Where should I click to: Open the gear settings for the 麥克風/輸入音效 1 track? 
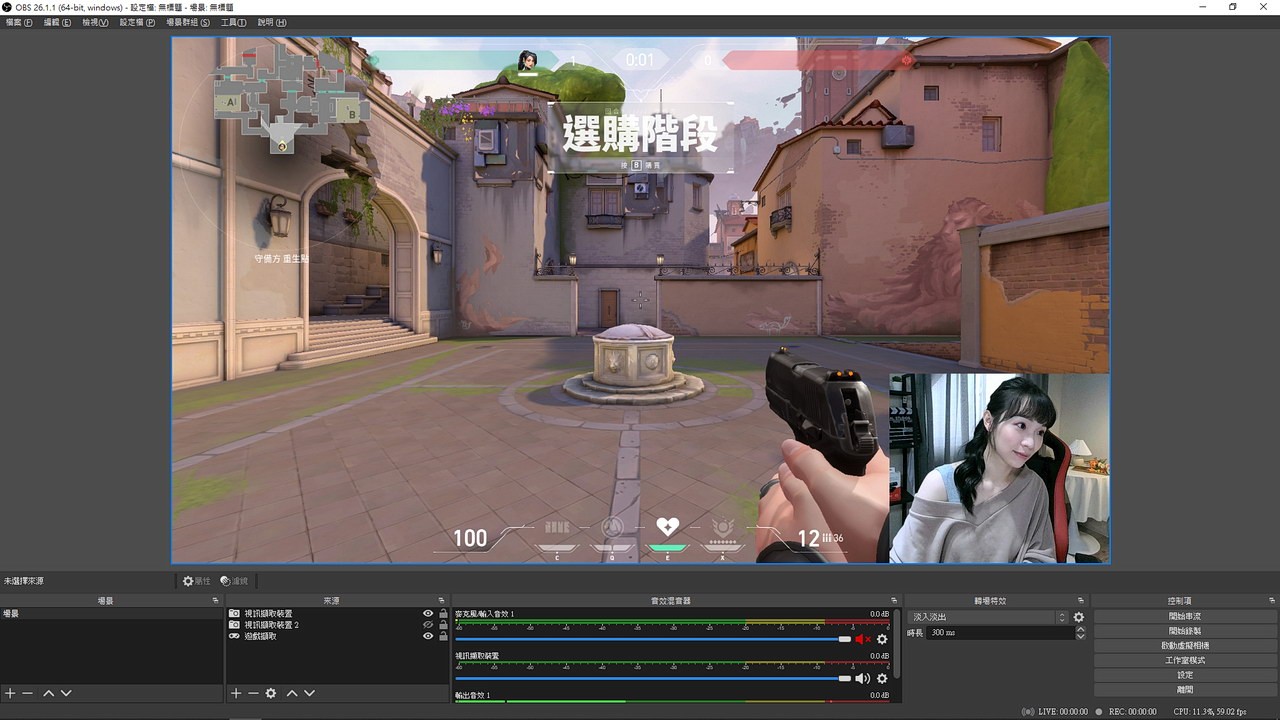882,639
